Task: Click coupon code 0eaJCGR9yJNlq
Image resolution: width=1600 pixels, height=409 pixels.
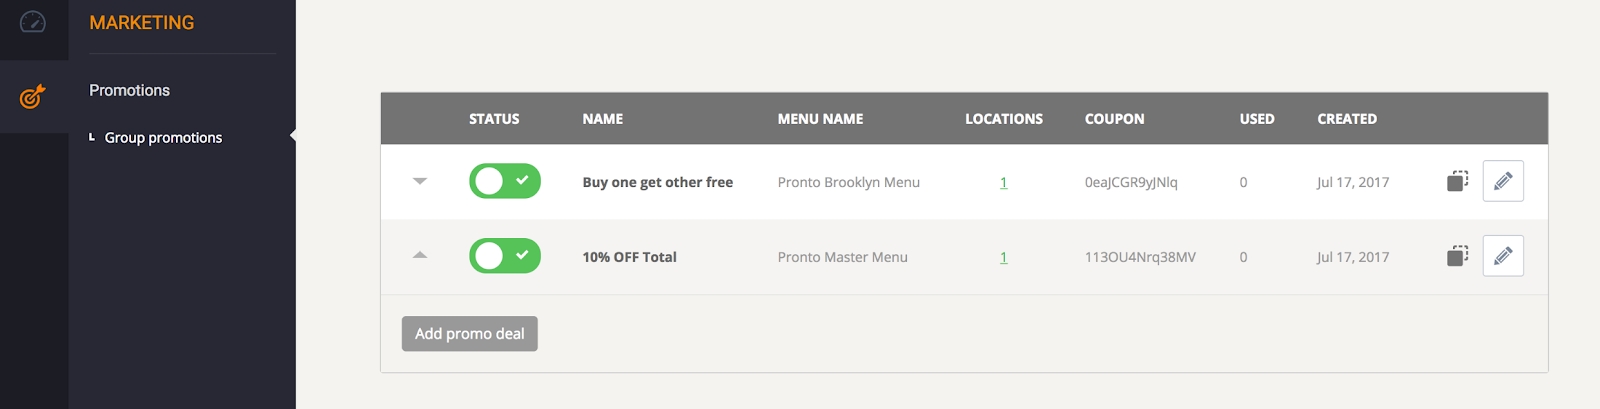Action: (1131, 182)
